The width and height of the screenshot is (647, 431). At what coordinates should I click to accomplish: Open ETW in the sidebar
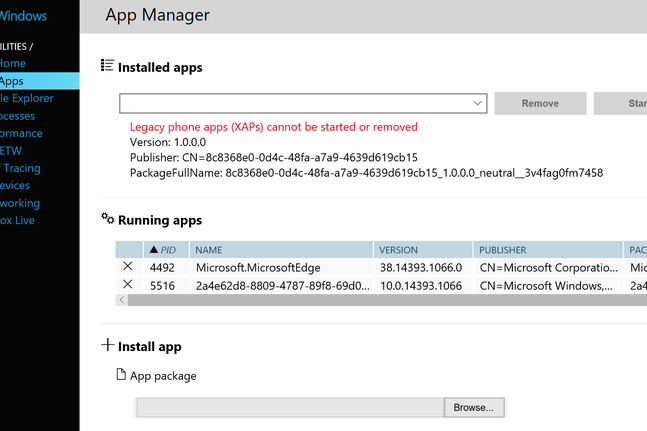click(11, 151)
